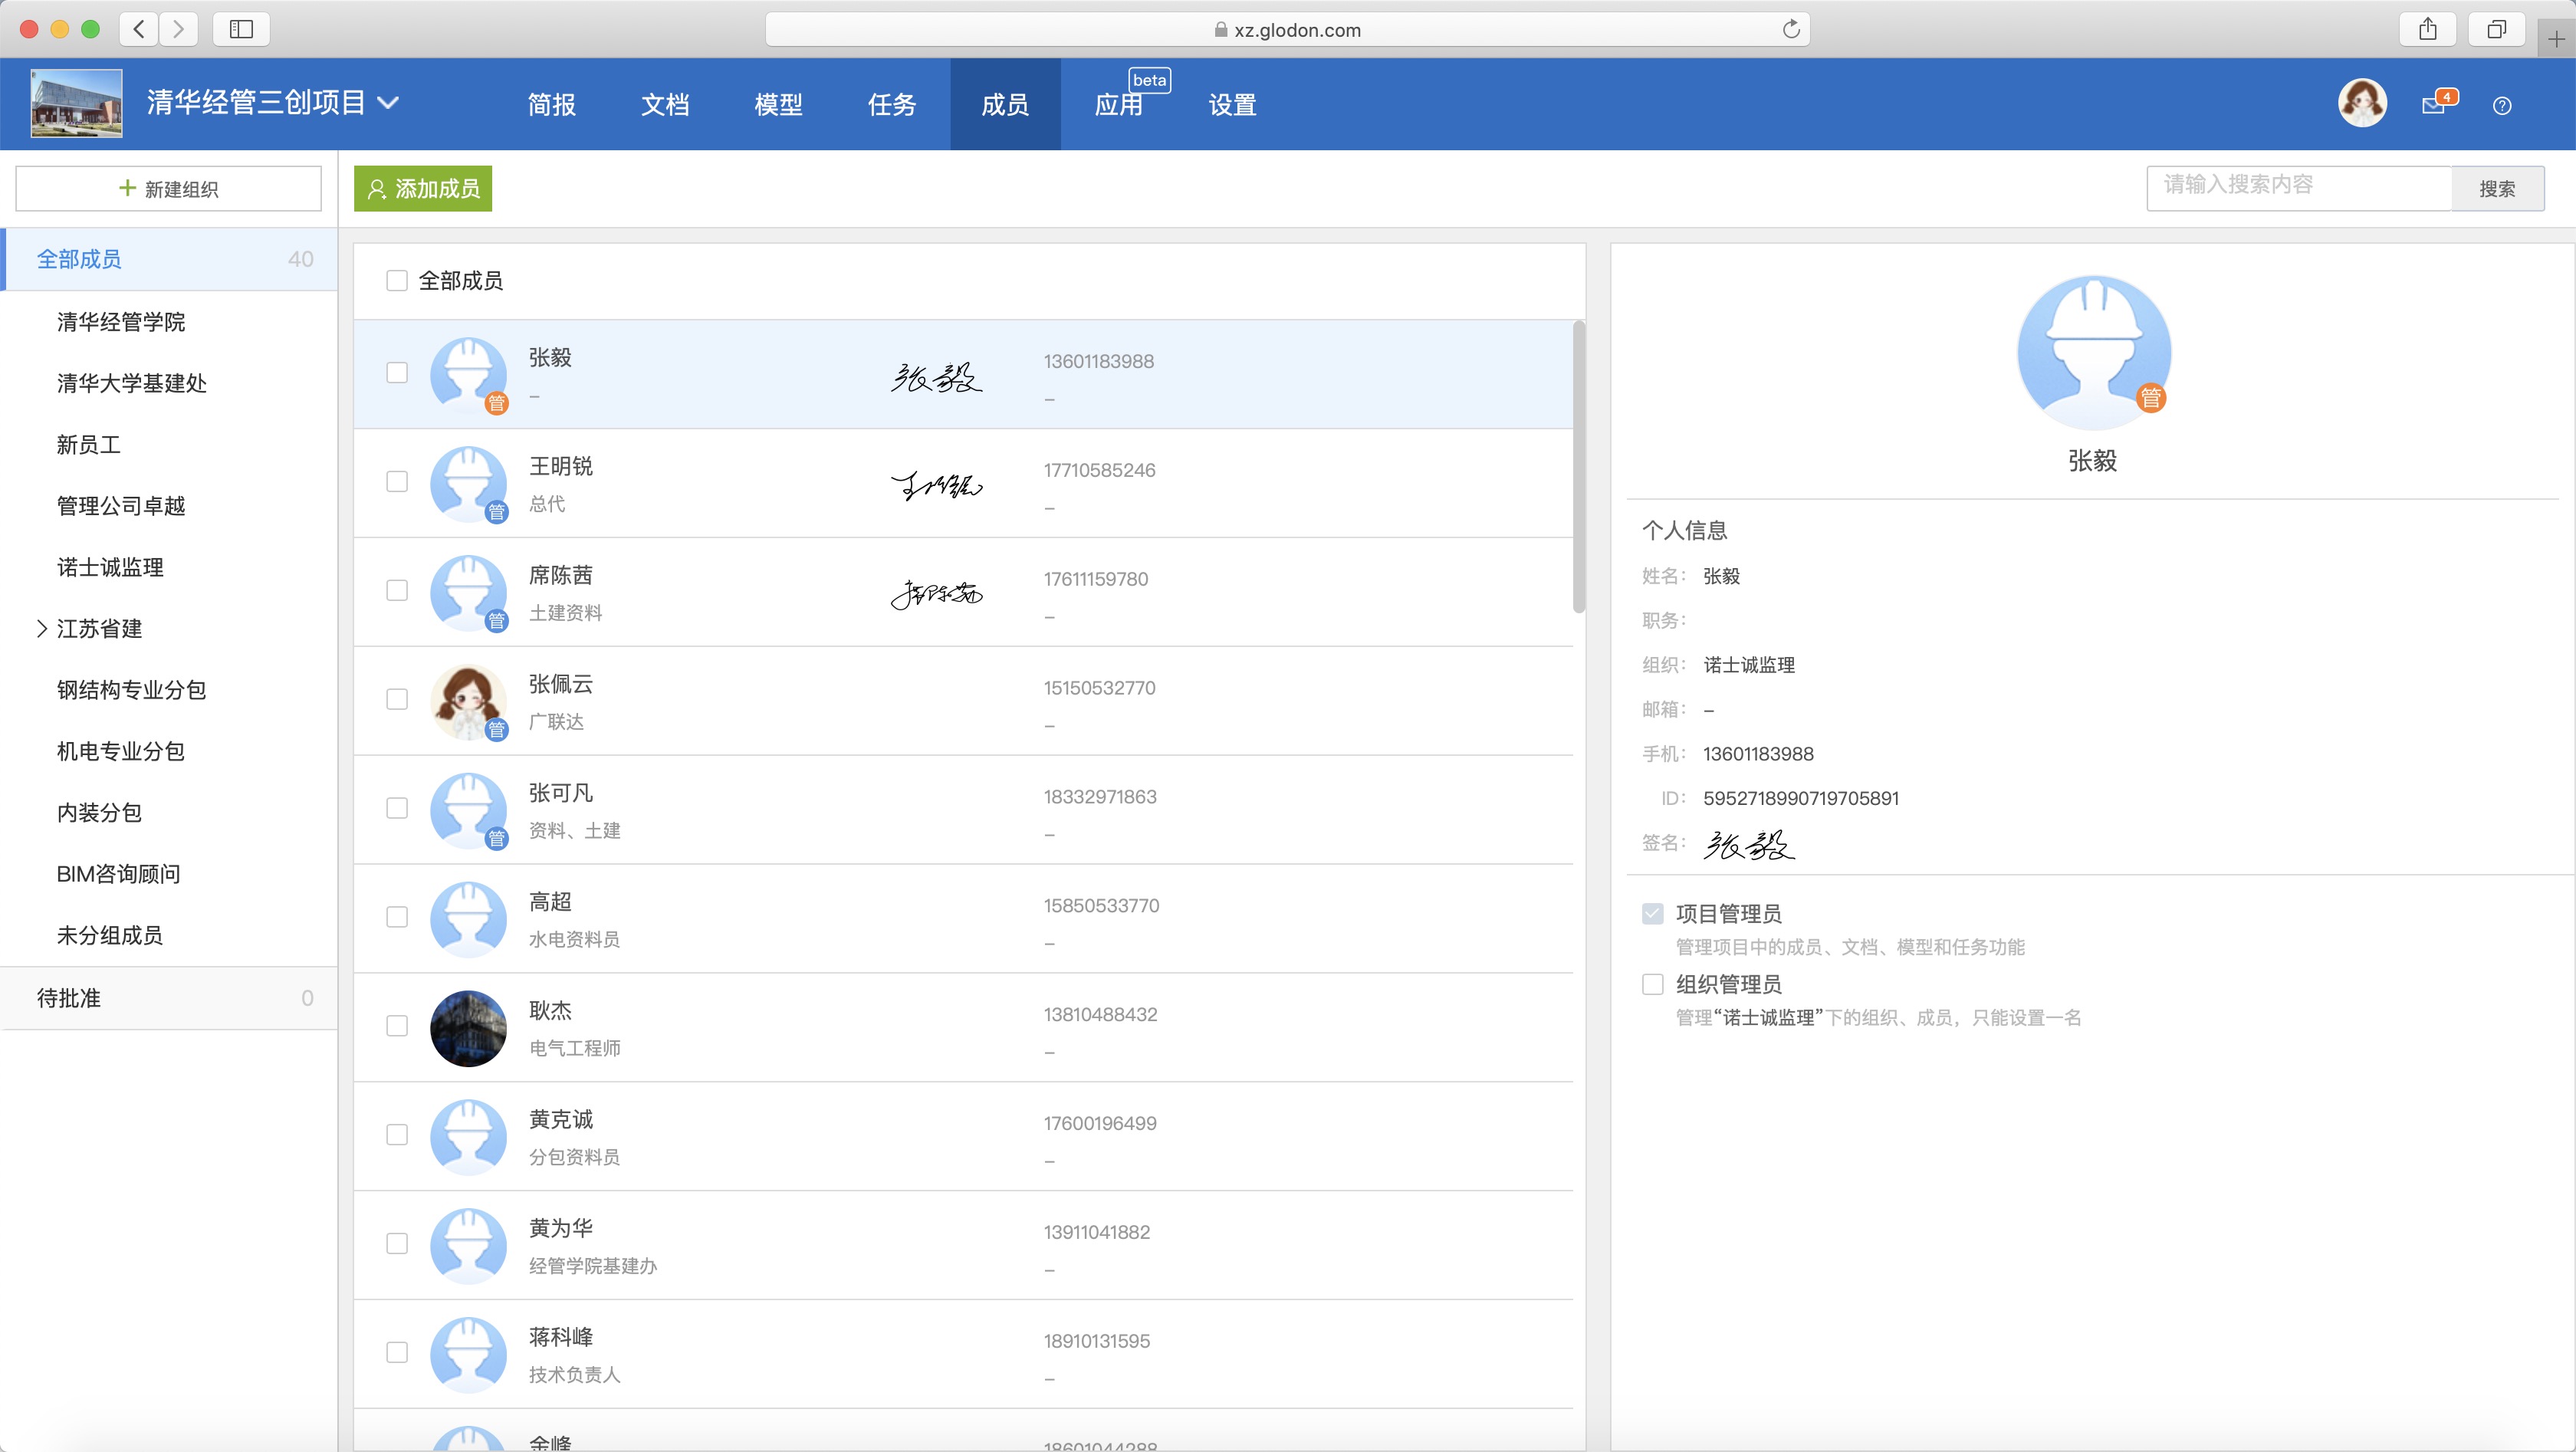Viewport: 2576px width, 1452px height.
Task: Click the browser share icon
Action: tap(2429, 29)
